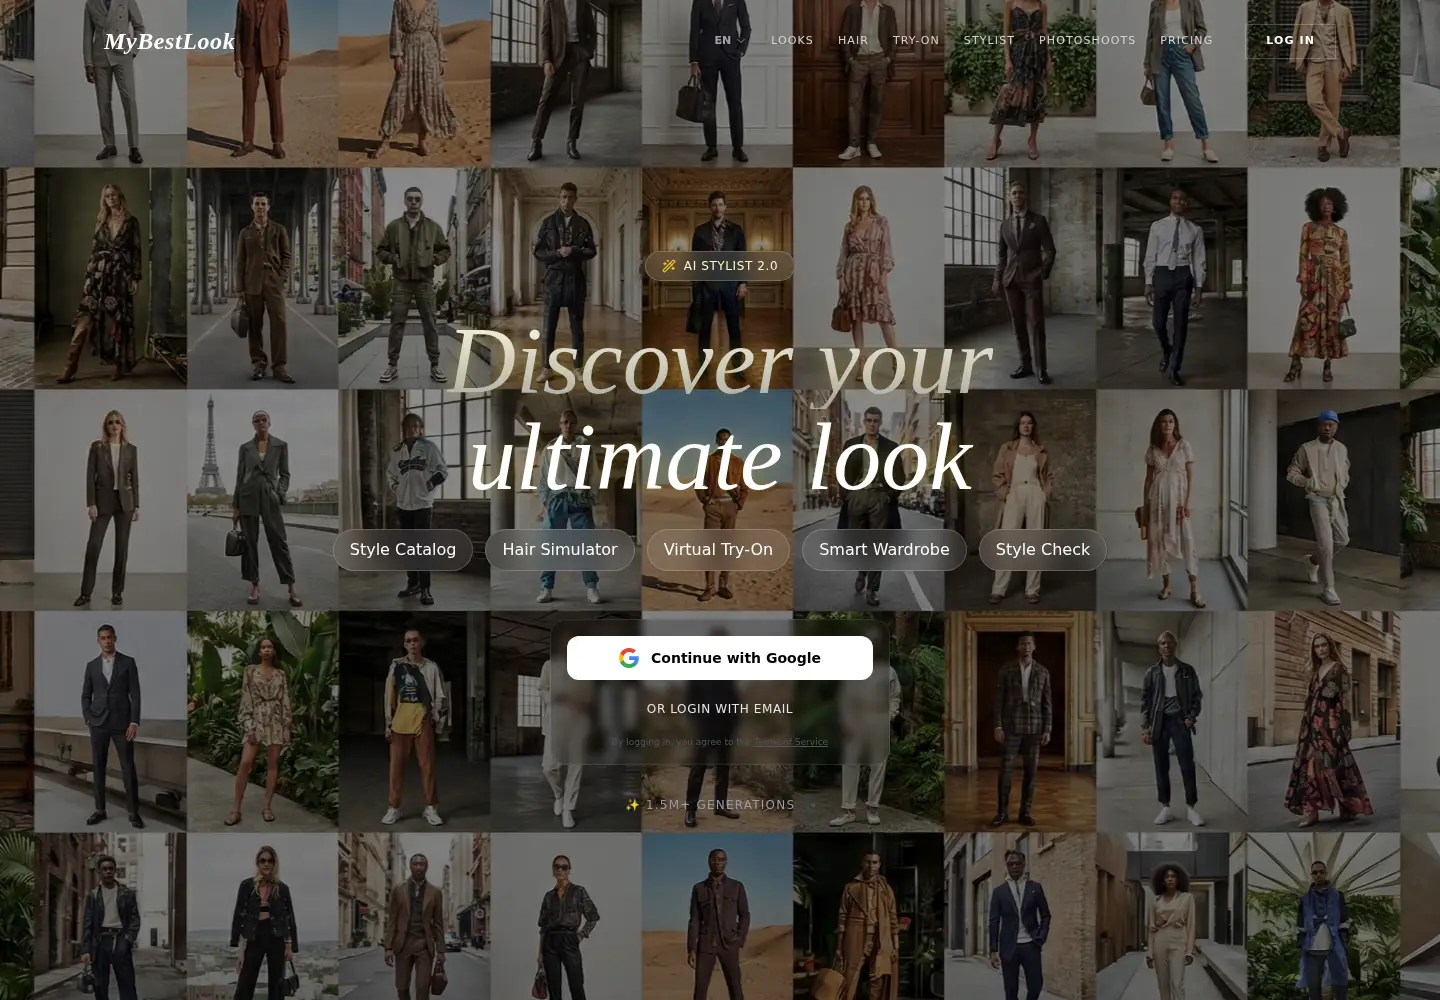
Task: Select the Virtual Try-On pill
Action: (x=718, y=550)
